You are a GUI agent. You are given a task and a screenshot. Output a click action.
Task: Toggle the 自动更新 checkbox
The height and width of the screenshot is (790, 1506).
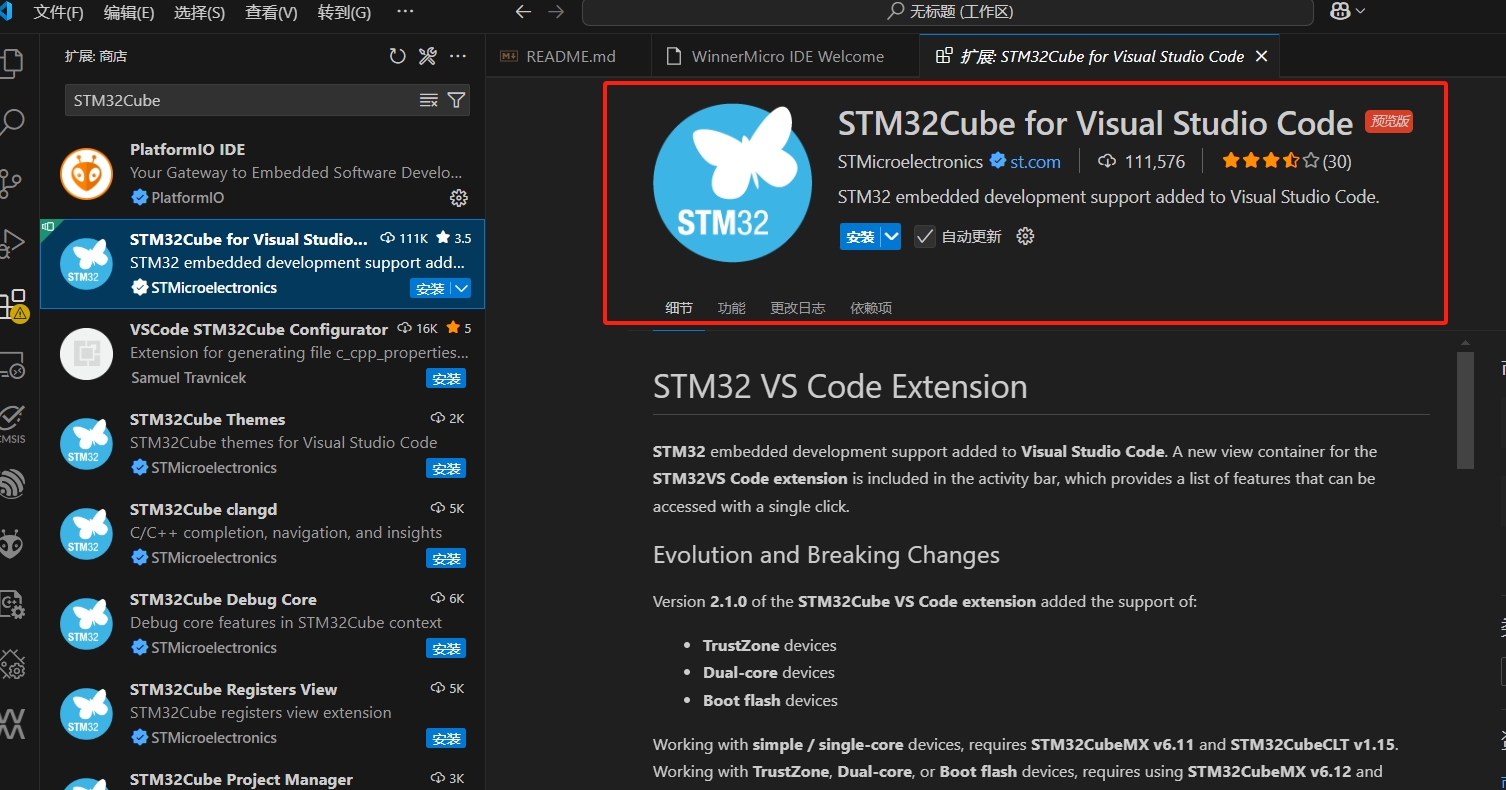pos(925,237)
